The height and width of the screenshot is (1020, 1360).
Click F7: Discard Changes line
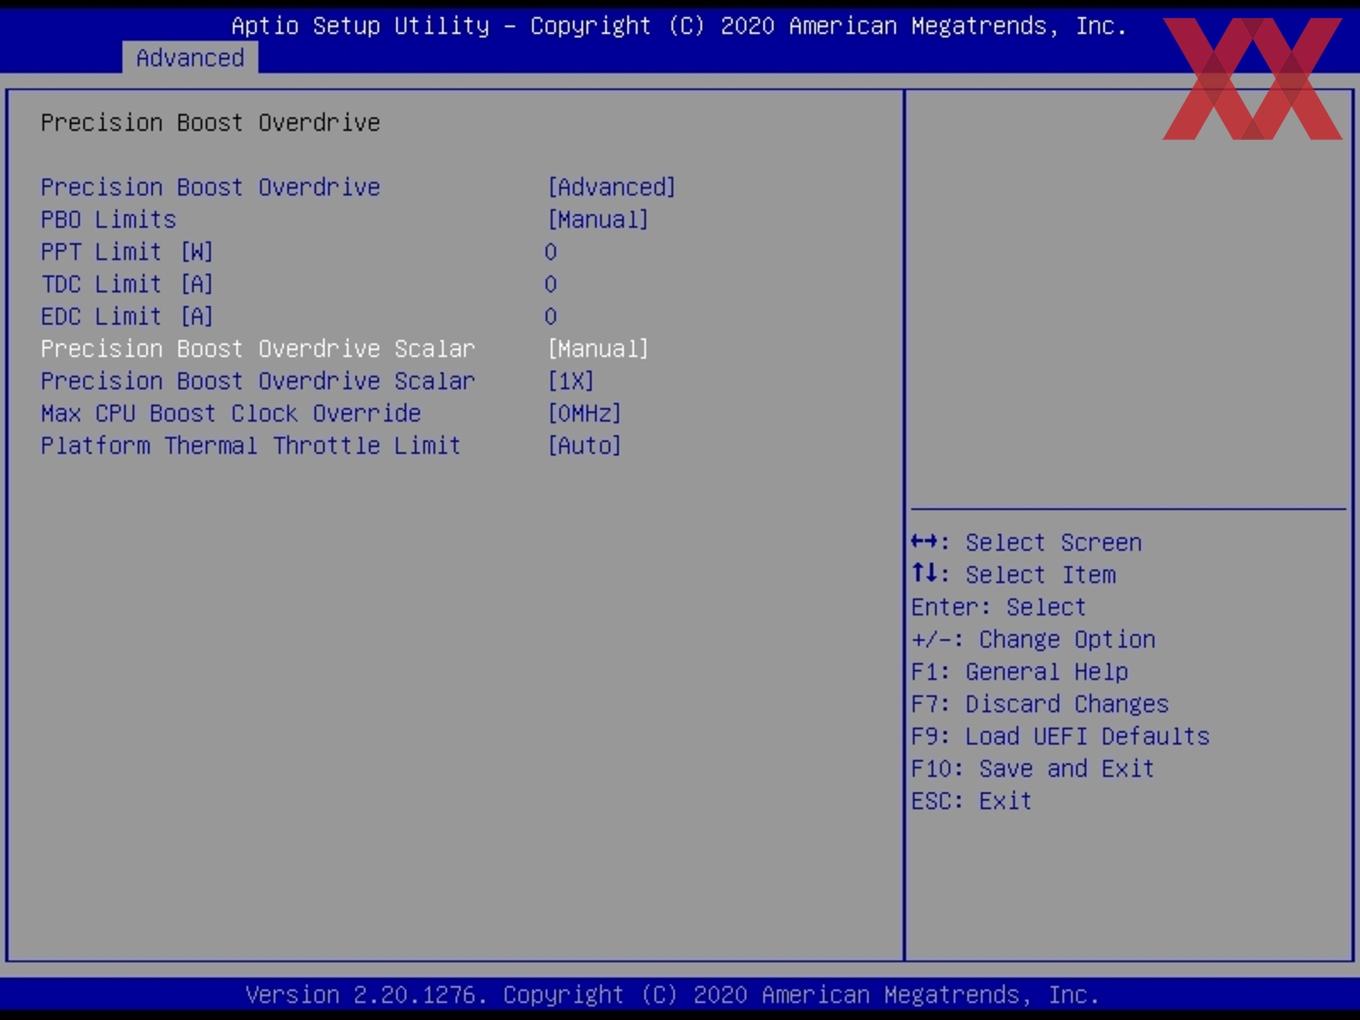pyautogui.click(x=1040, y=704)
